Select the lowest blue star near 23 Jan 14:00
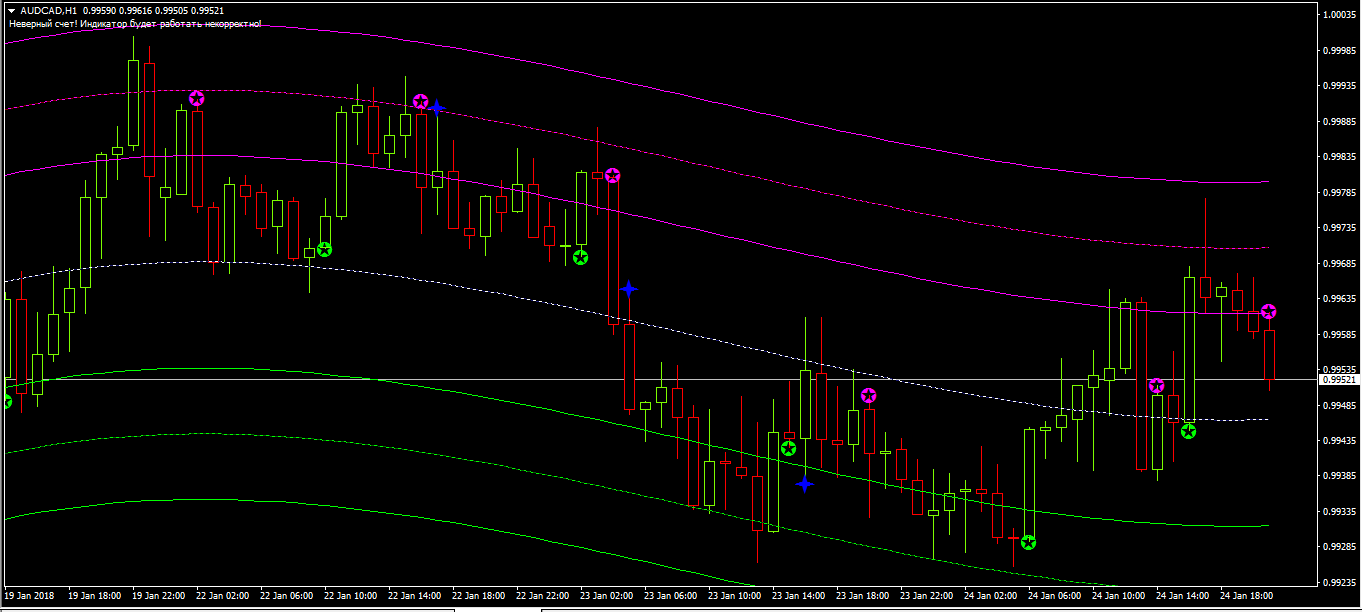This screenshot has width=1362, height=612. coord(805,485)
